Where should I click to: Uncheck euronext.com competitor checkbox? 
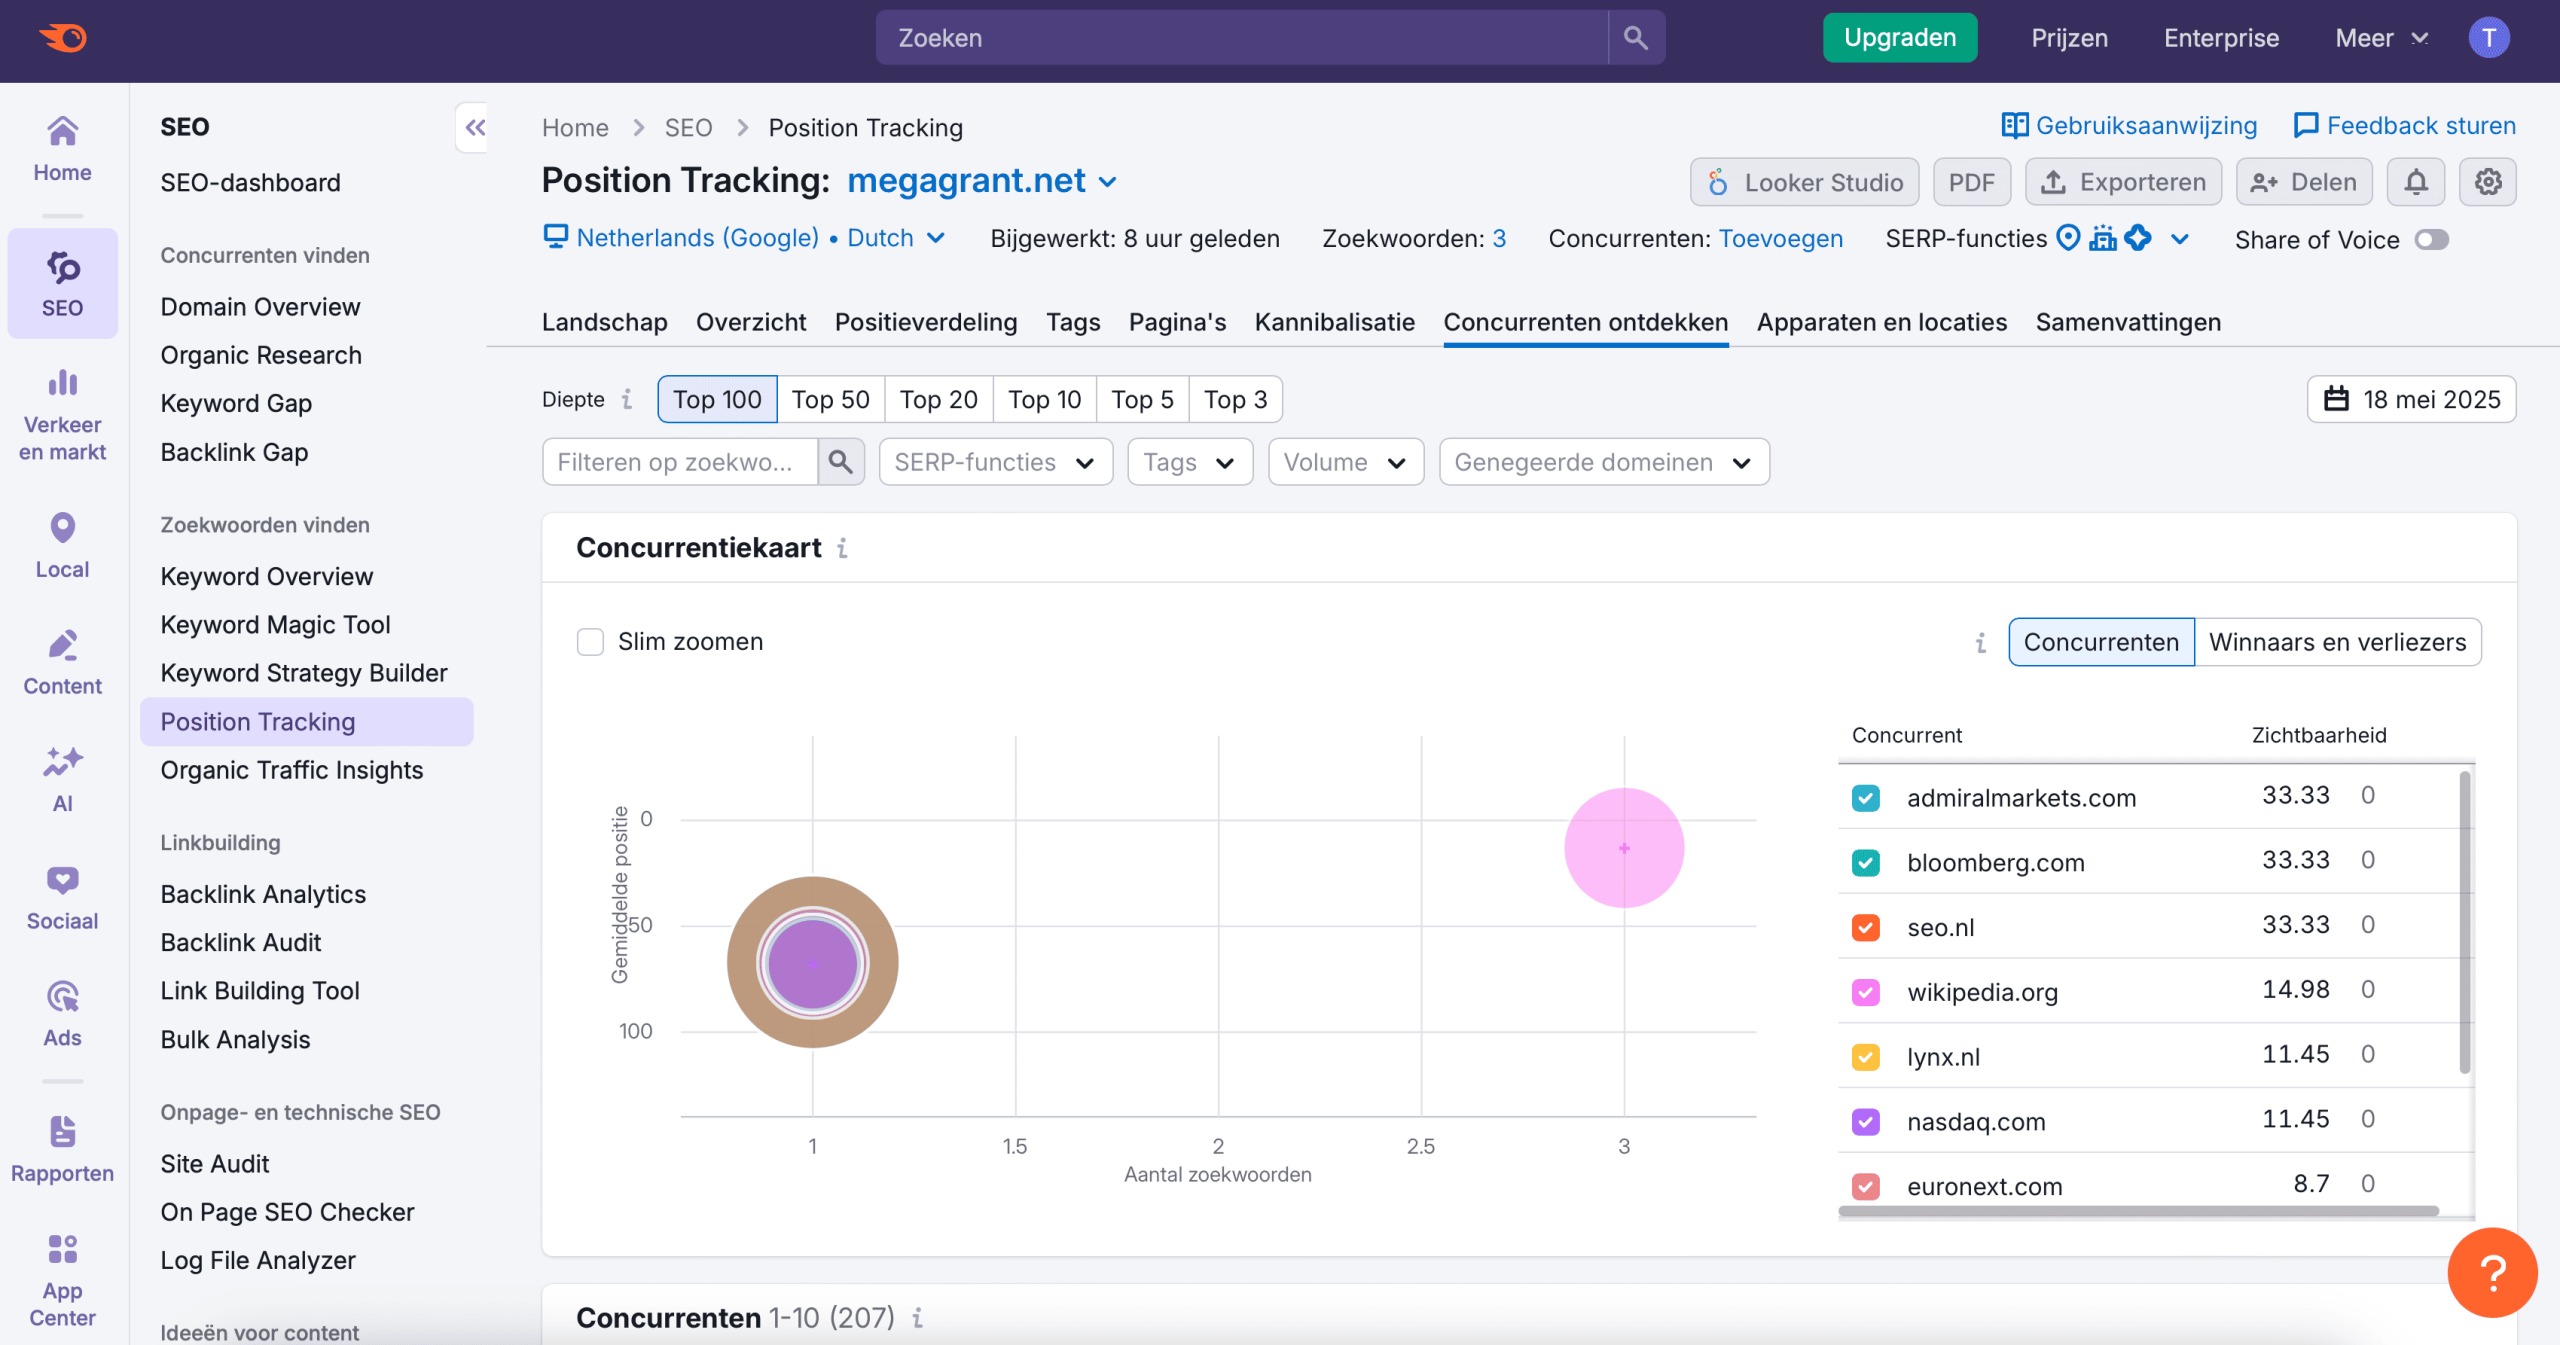(x=1865, y=1187)
